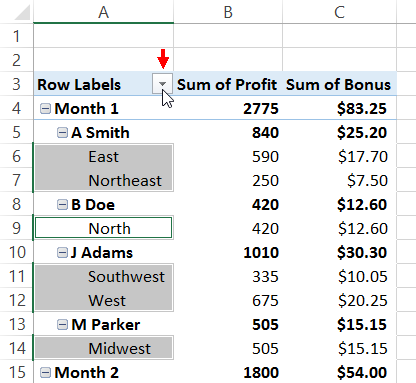Select the Month 2 label cell

(x=104, y=372)
